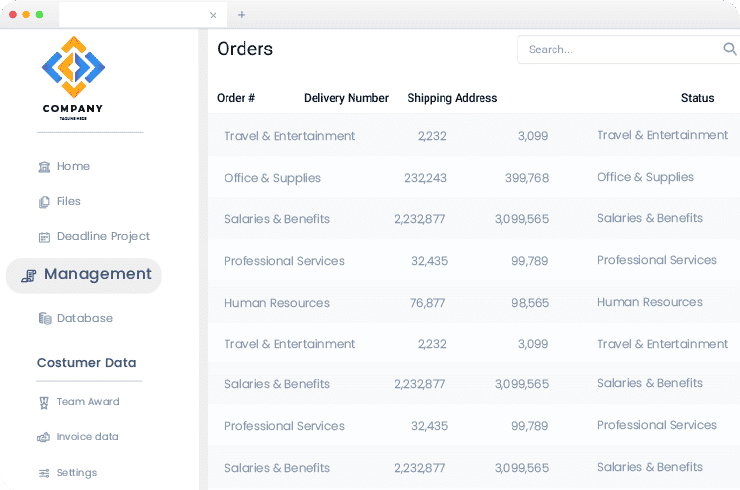The height and width of the screenshot is (490, 740).
Task: Sort by Delivery Number column header
Action: (346, 98)
